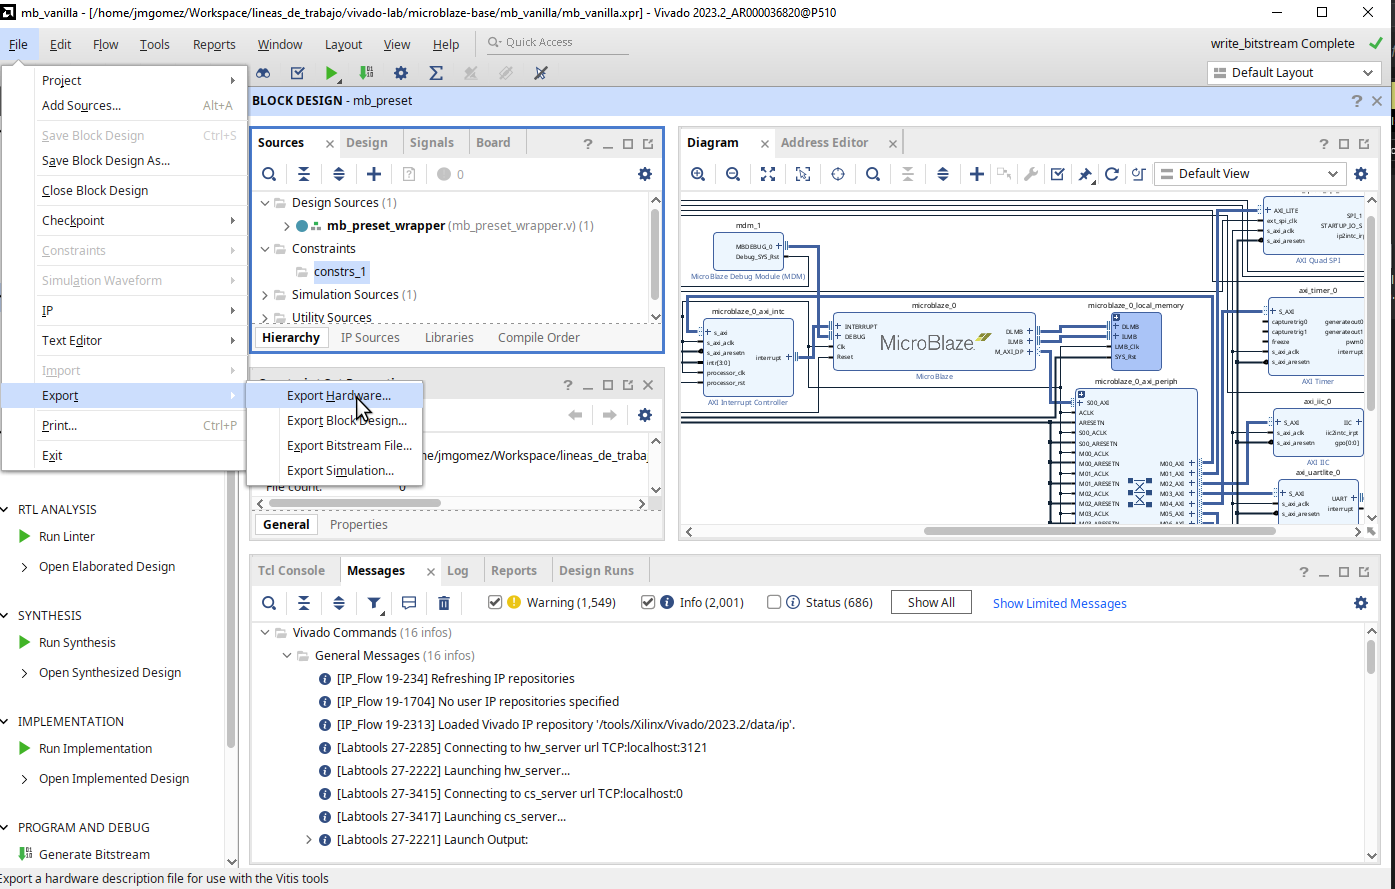Expand the Simulation Sources node
Image resolution: width=1395 pixels, height=889 pixels.
[x=266, y=295]
